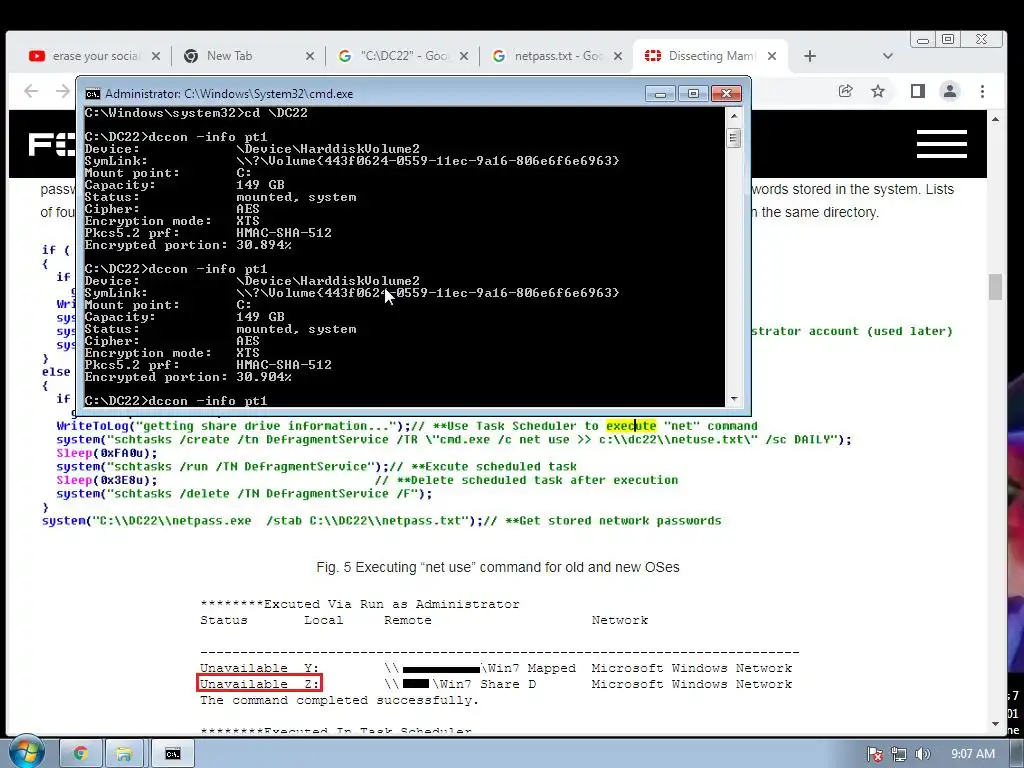Click the cmd scrollbar down arrow
The height and width of the screenshot is (768, 1024).
coord(734,399)
